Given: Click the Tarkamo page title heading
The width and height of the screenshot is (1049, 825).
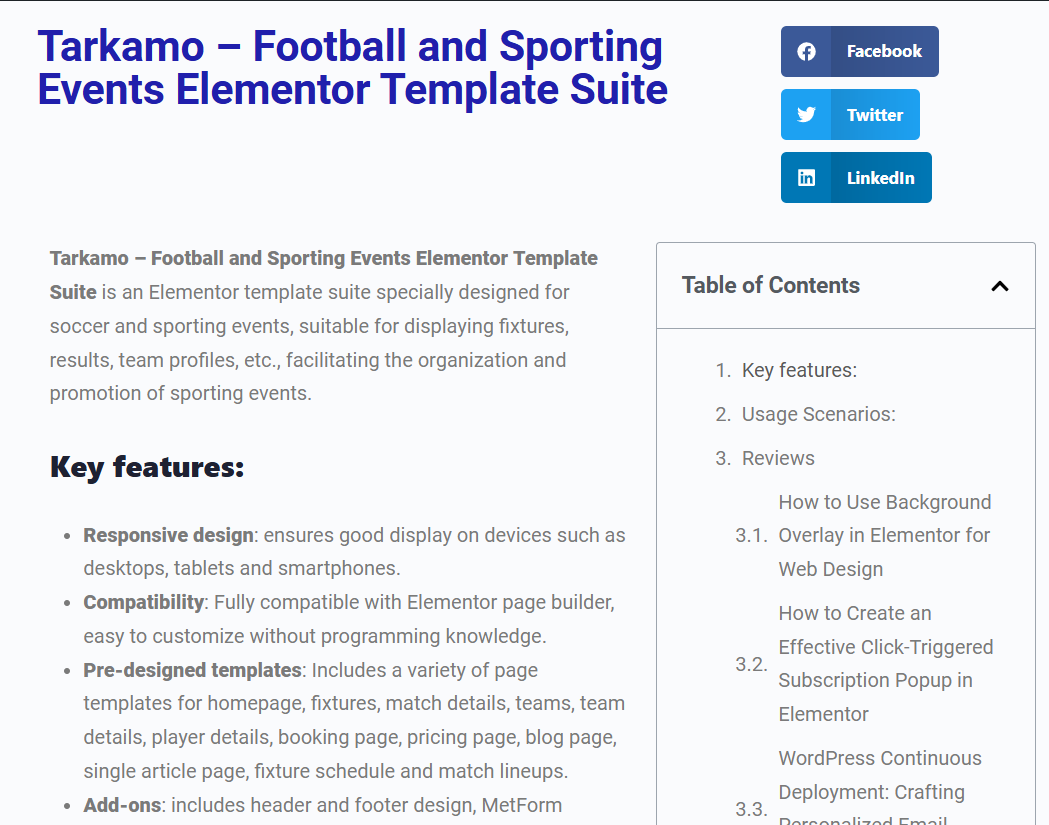Looking at the screenshot, I should (352, 68).
